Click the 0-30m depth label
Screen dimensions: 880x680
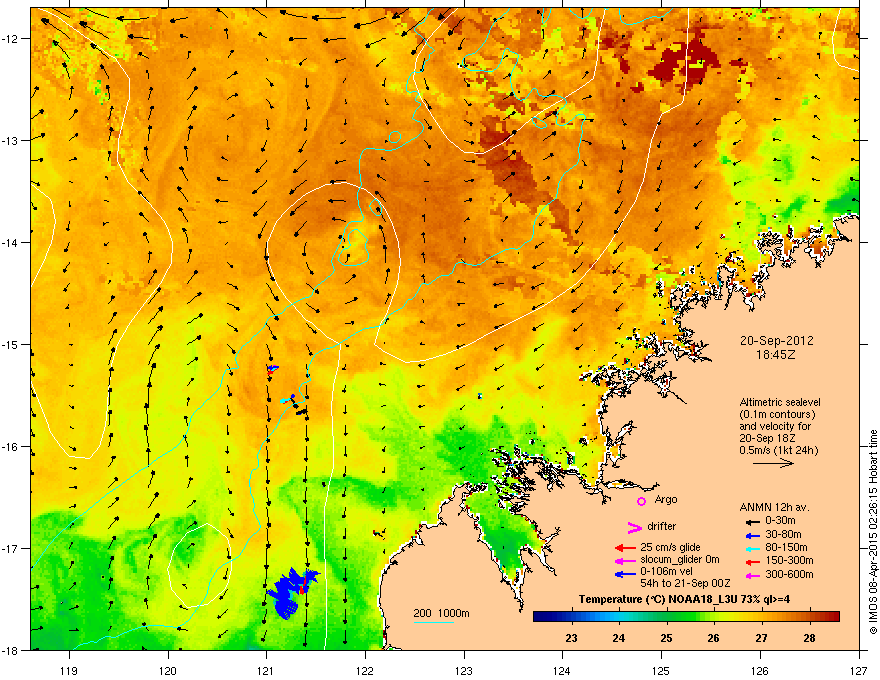click(780, 521)
